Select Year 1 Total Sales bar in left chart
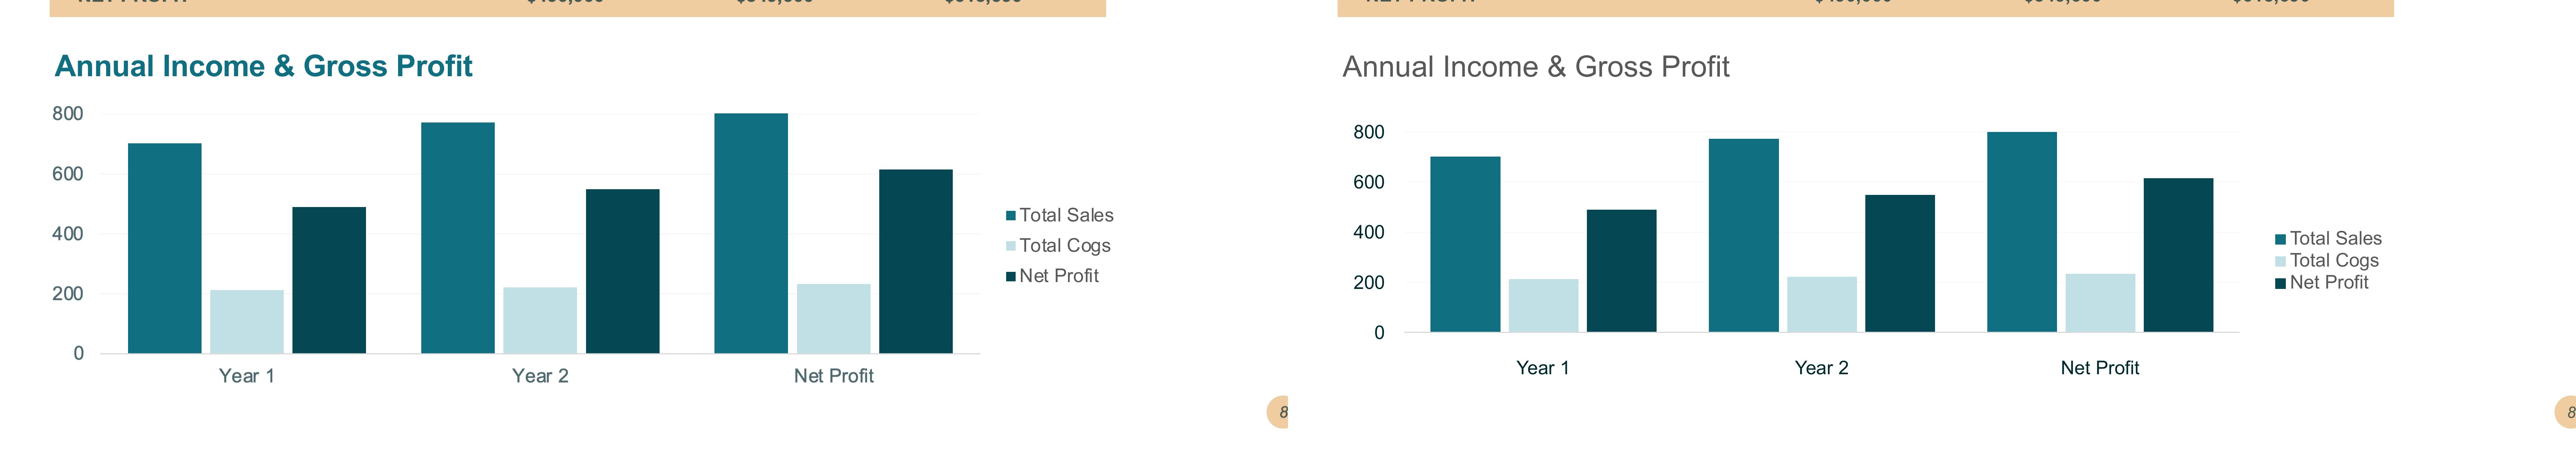Screen dimensions: 2576x455 (165, 248)
